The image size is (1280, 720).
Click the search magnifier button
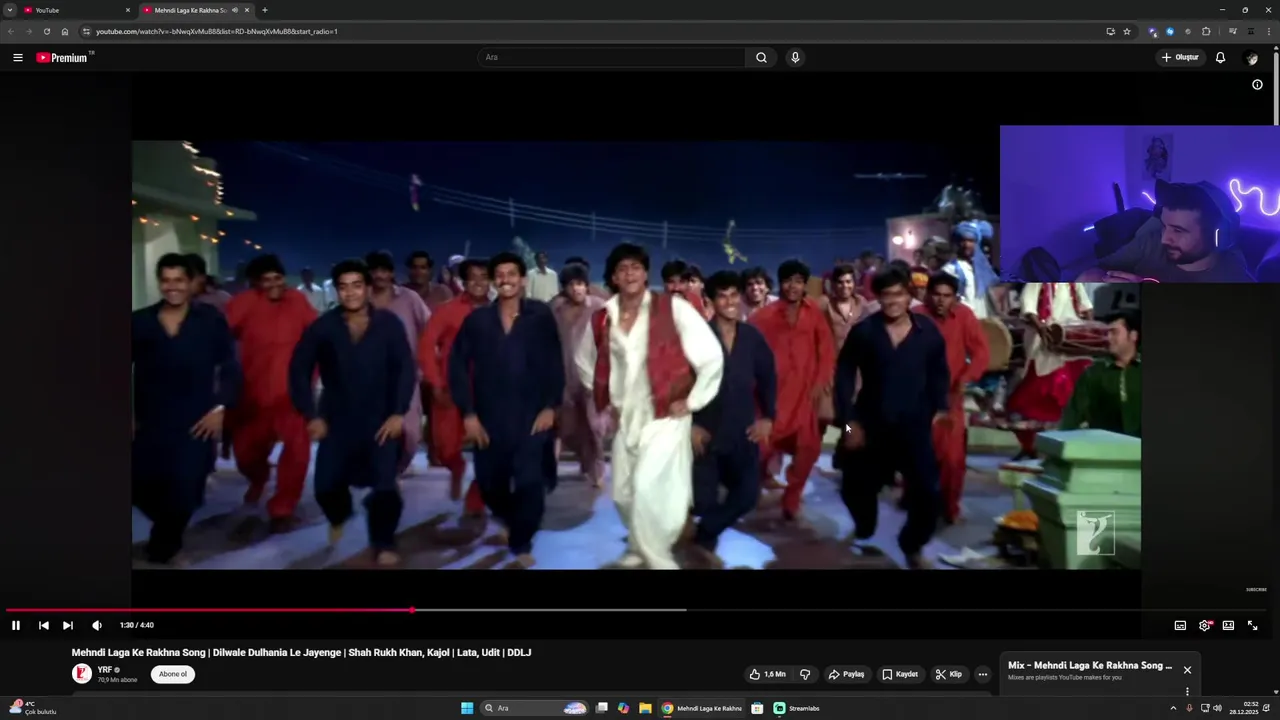pos(761,57)
